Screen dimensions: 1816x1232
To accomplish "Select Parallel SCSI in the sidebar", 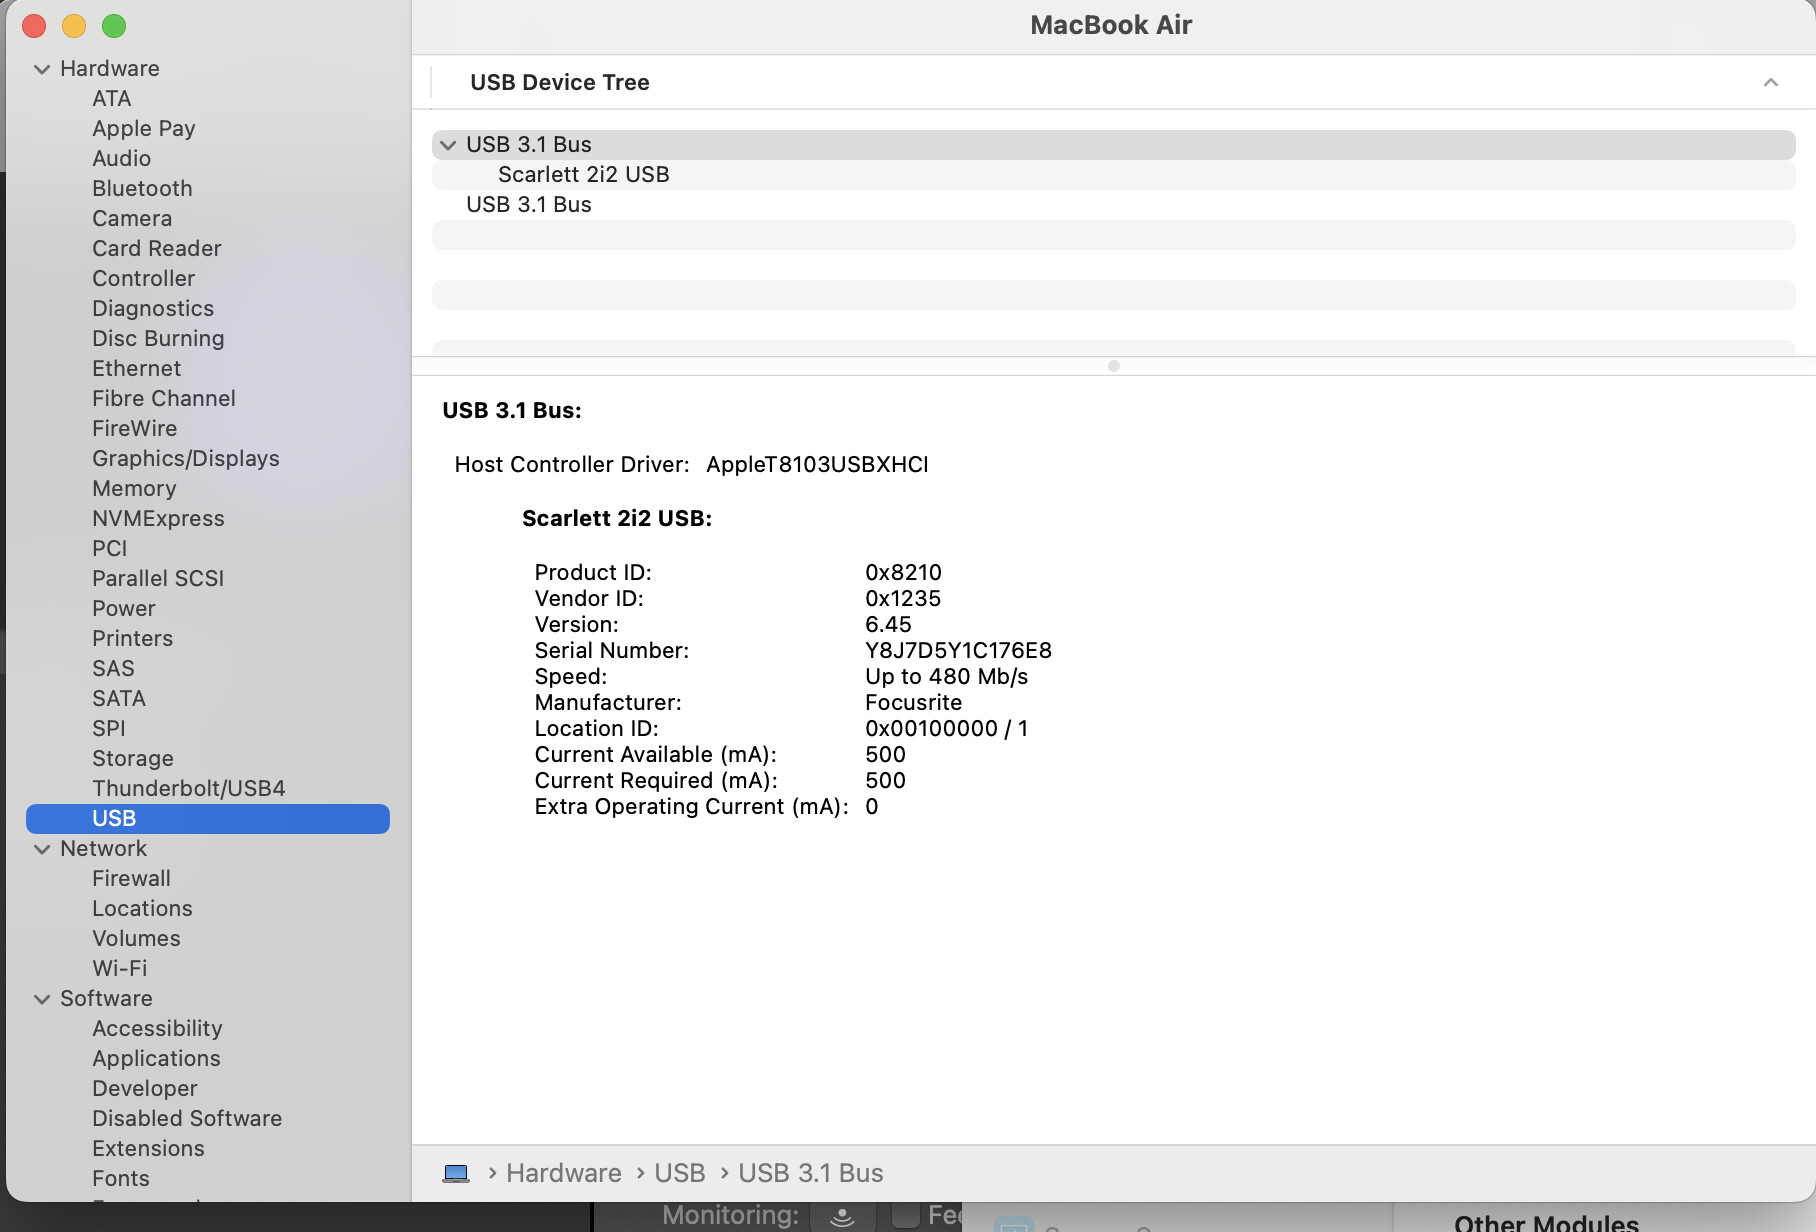I will [x=158, y=578].
